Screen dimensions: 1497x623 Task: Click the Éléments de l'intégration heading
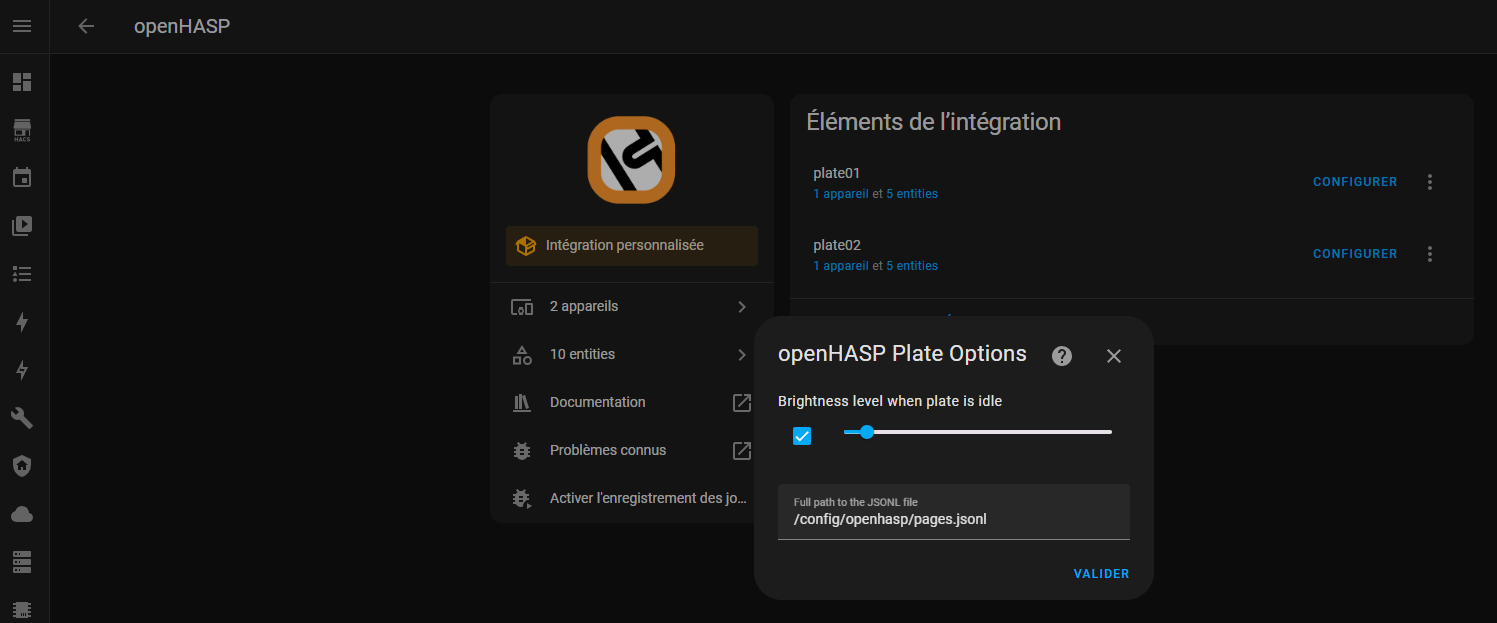click(x=934, y=122)
